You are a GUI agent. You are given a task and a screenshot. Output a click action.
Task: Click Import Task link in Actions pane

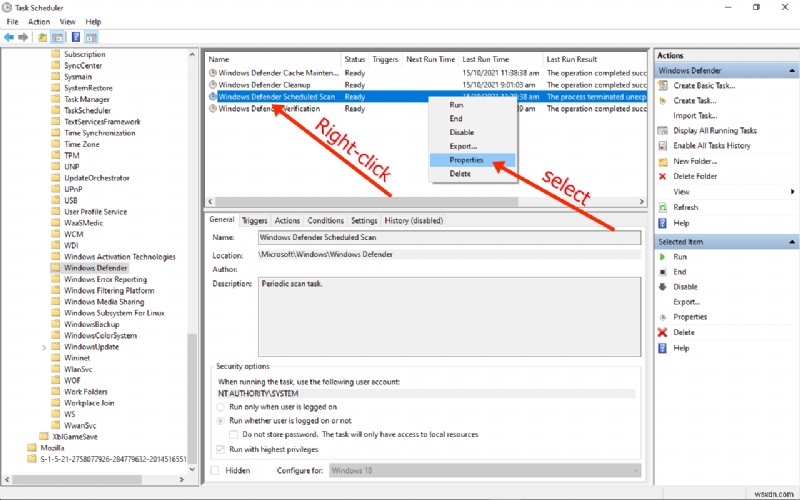click(695, 116)
